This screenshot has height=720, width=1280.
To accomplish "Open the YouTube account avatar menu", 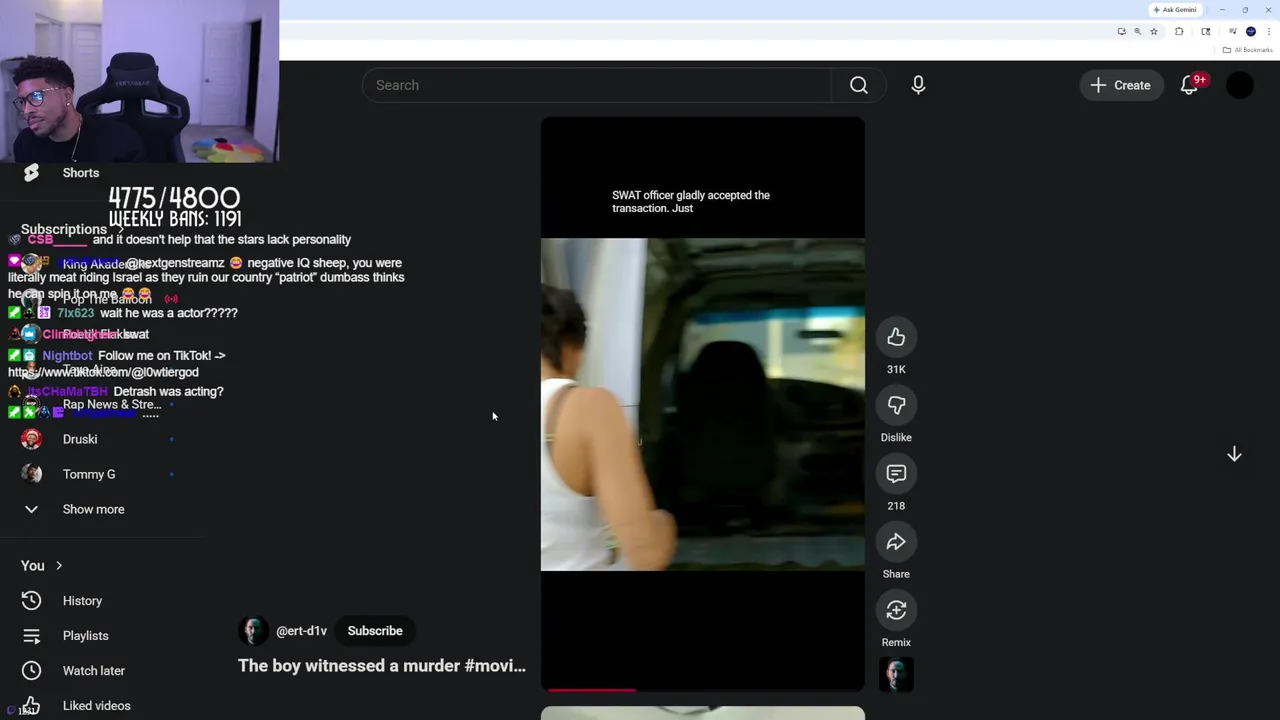I will [1239, 85].
